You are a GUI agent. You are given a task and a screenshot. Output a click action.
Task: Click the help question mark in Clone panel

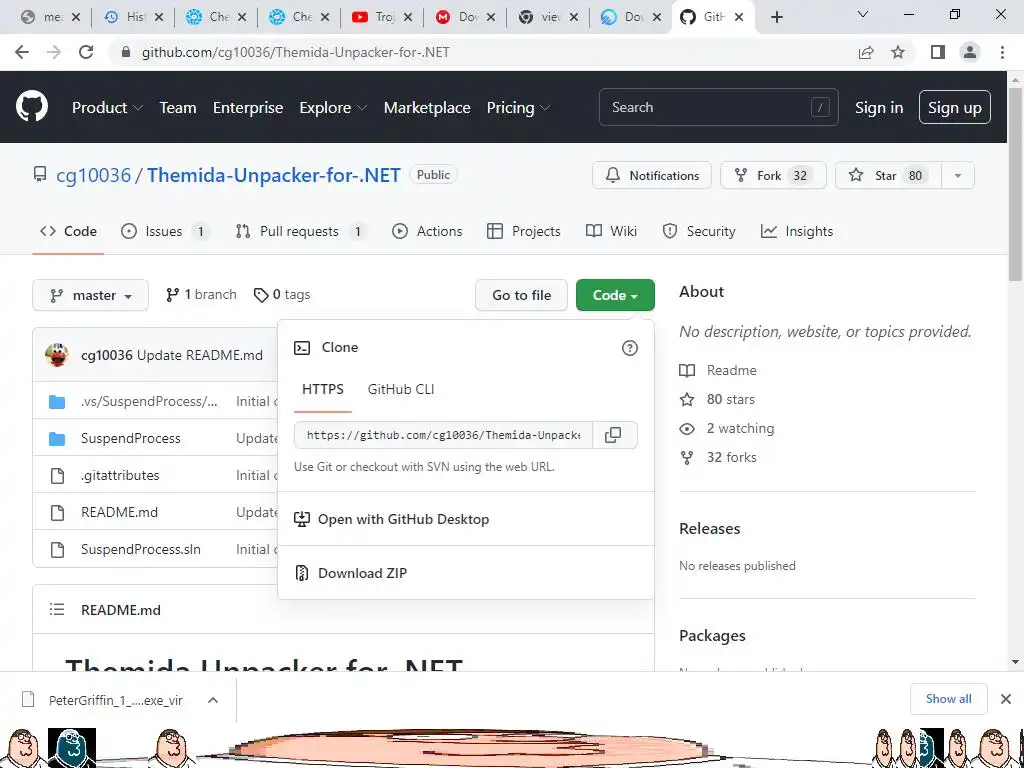630,348
